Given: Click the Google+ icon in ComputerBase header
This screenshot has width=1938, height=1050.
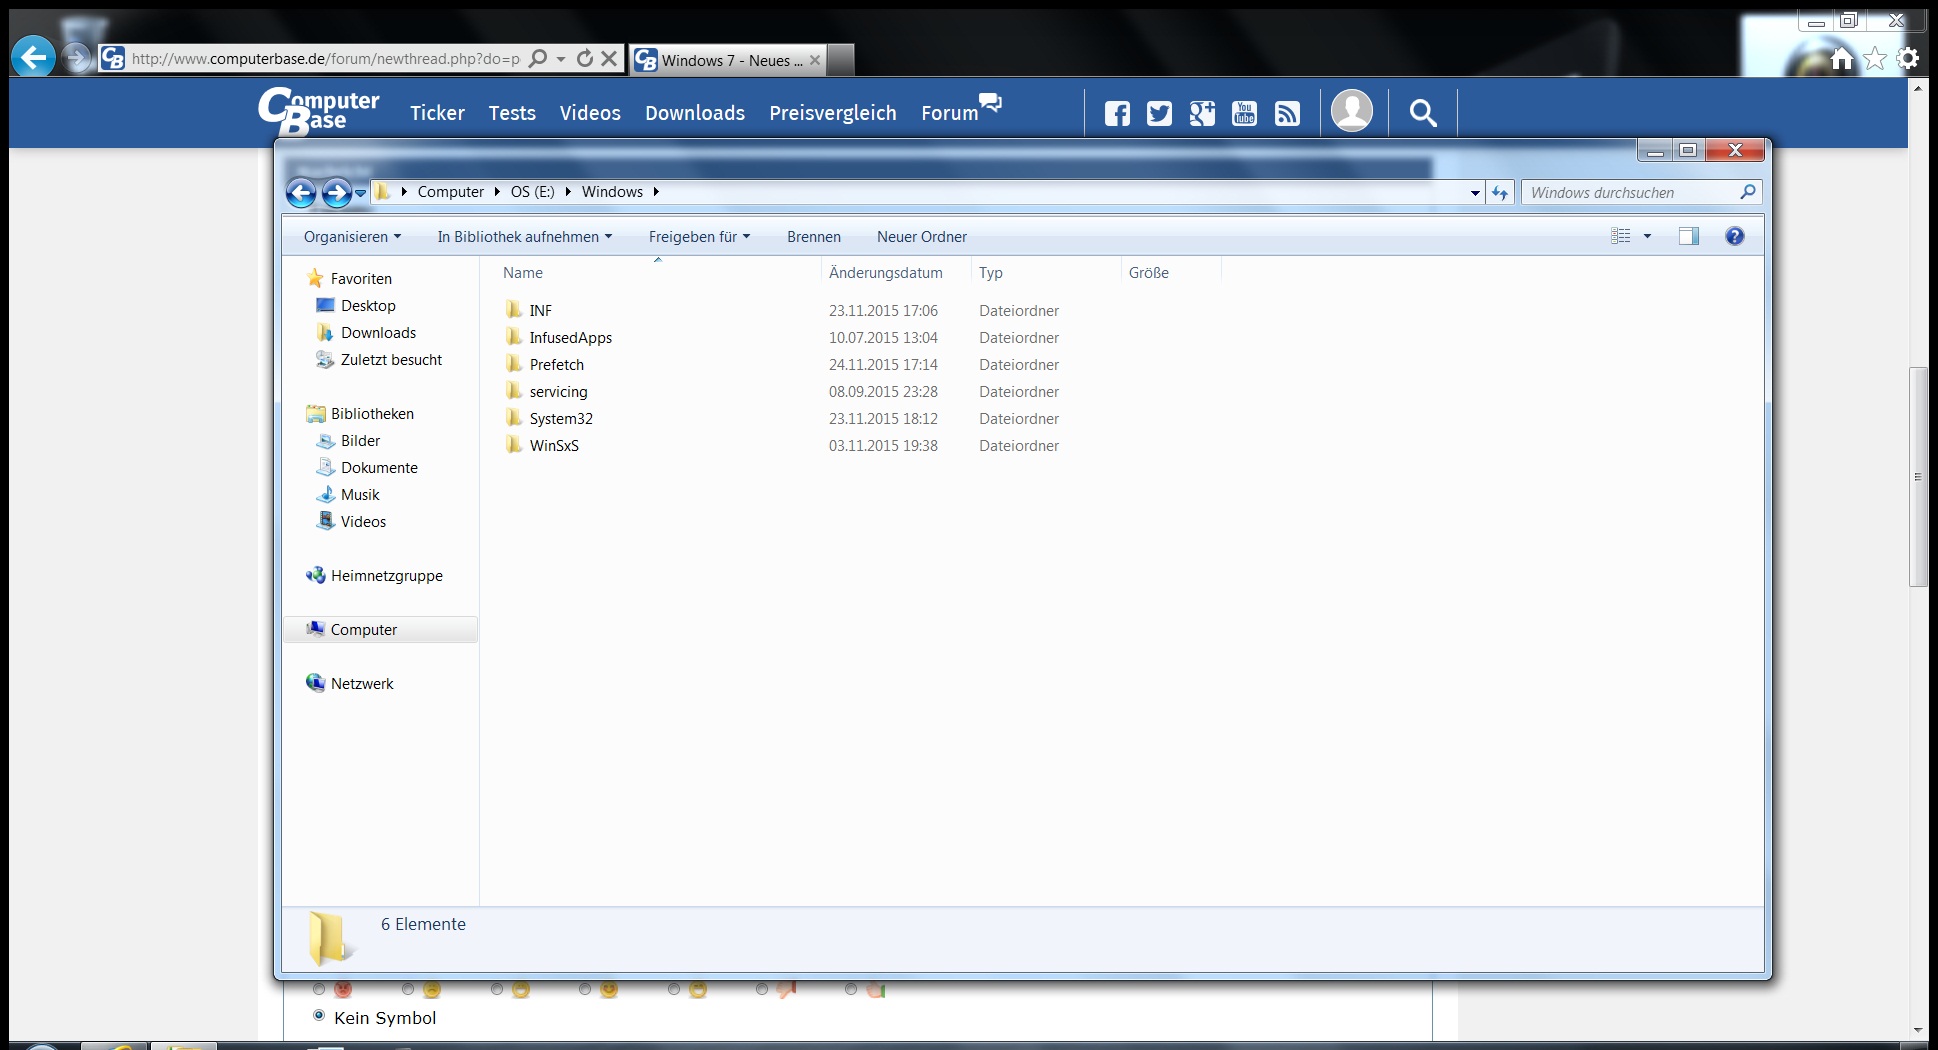Looking at the screenshot, I should (1202, 113).
